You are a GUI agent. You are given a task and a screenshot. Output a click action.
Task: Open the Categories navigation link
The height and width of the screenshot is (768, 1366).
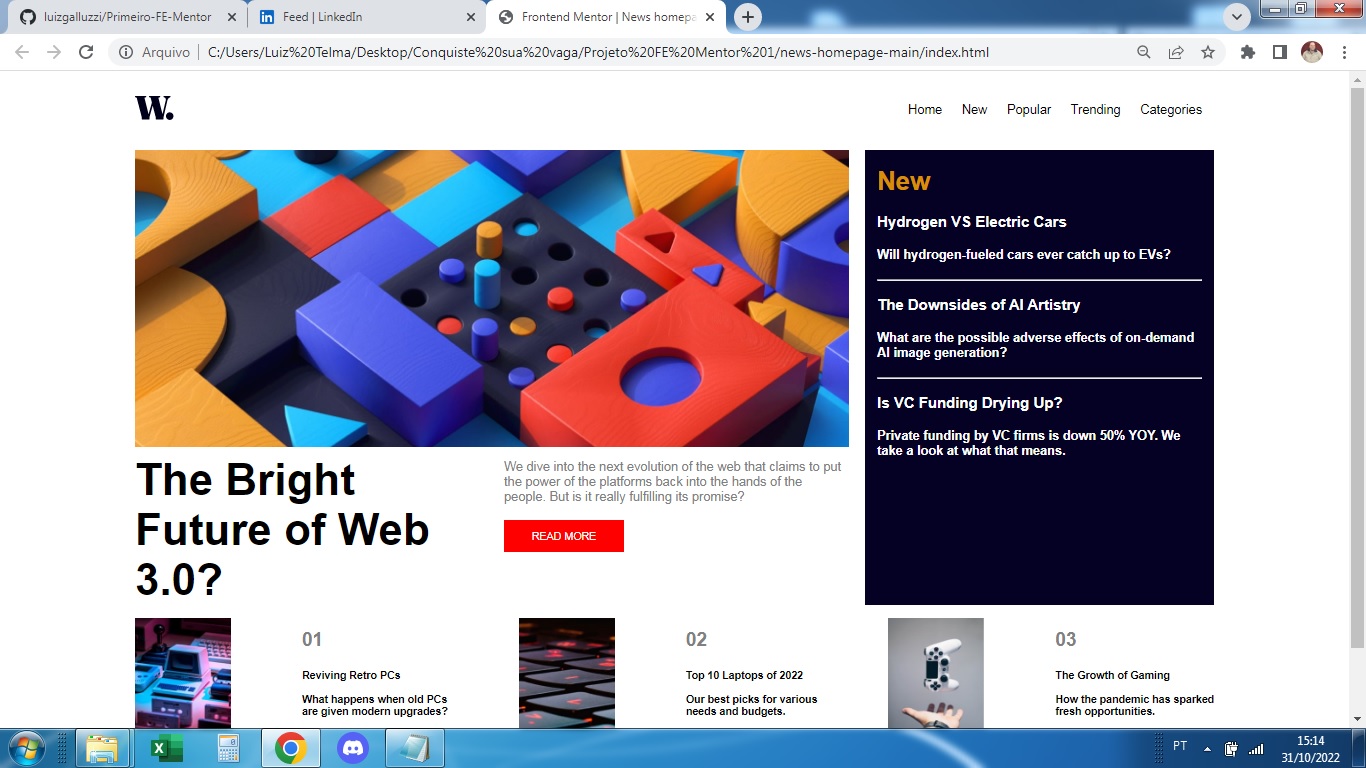tap(1171, 110)
